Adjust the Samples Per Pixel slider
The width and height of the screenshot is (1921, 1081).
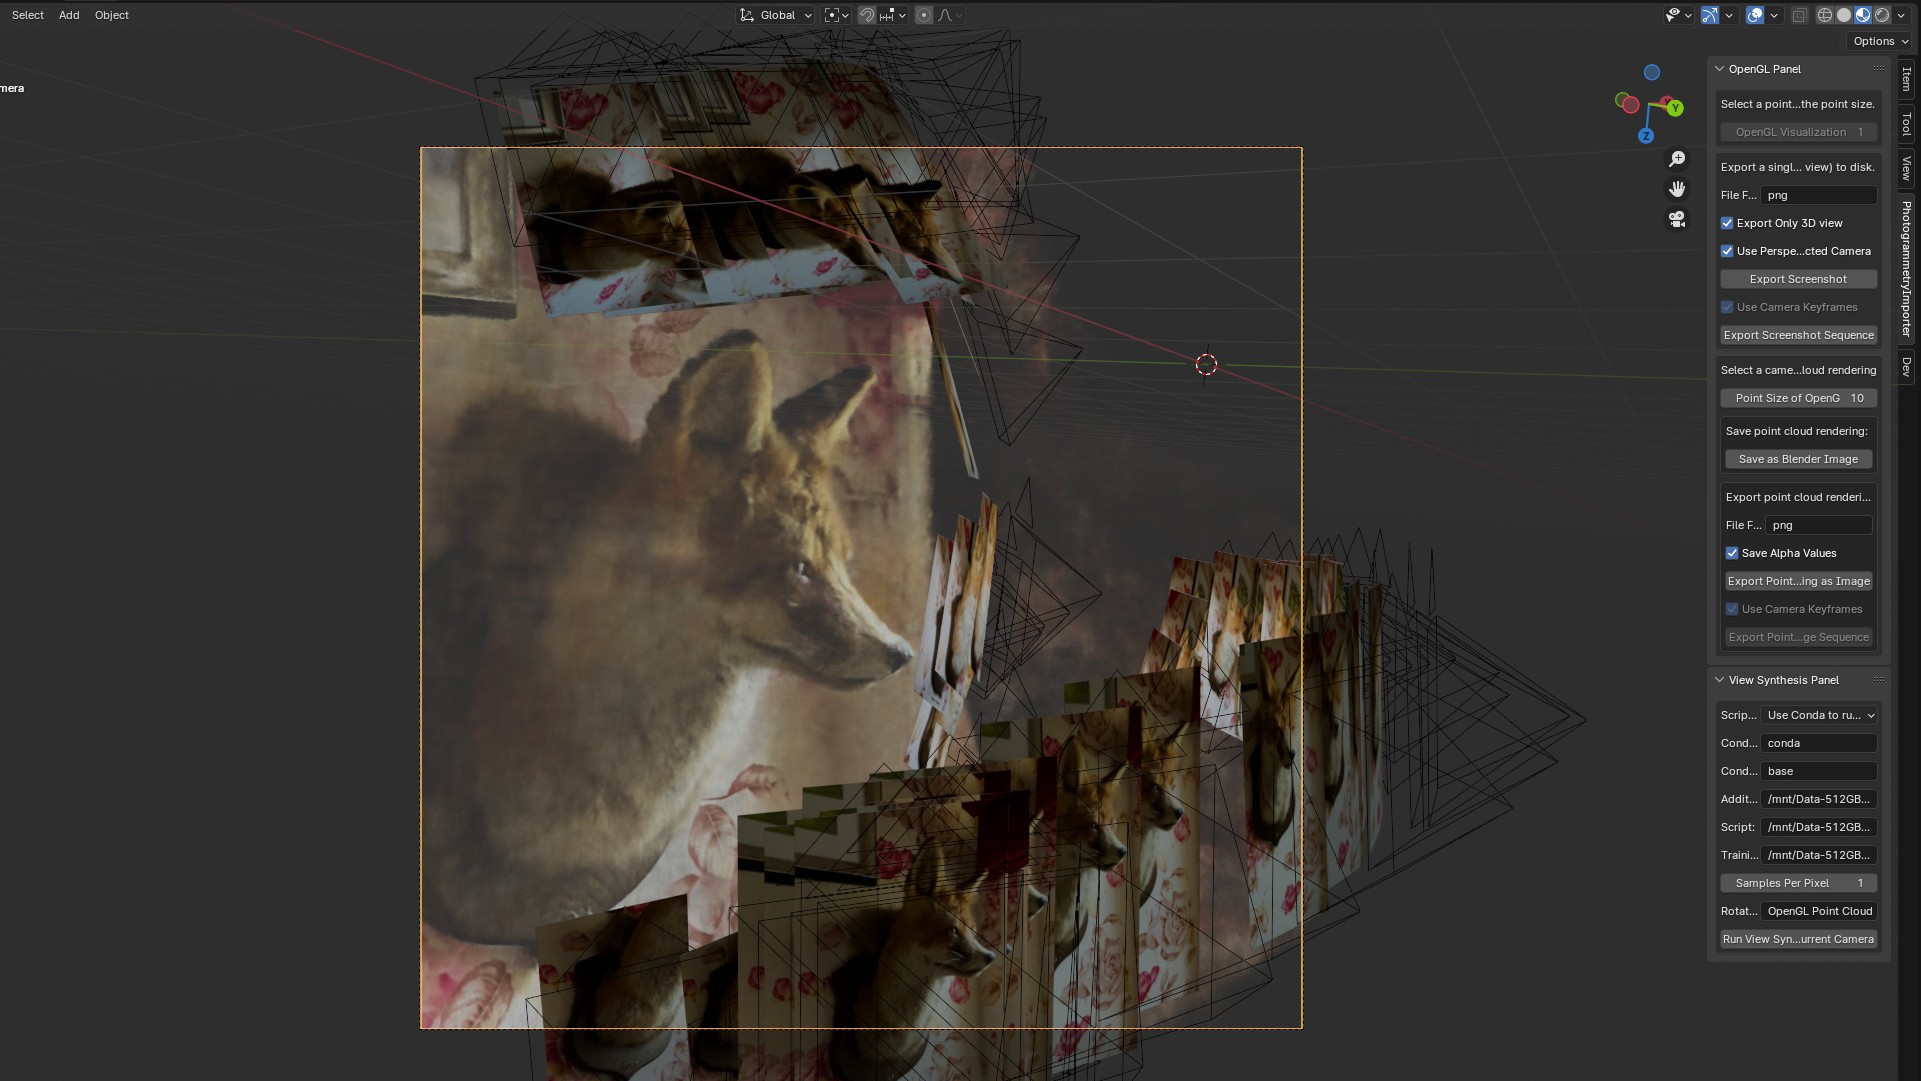coord(1798,883)
